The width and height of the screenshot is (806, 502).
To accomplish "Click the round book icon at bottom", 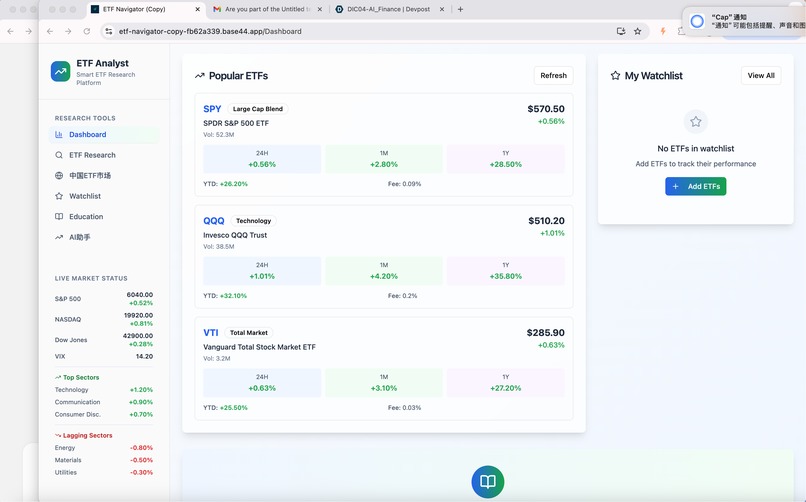I will [x=487, y=481].
